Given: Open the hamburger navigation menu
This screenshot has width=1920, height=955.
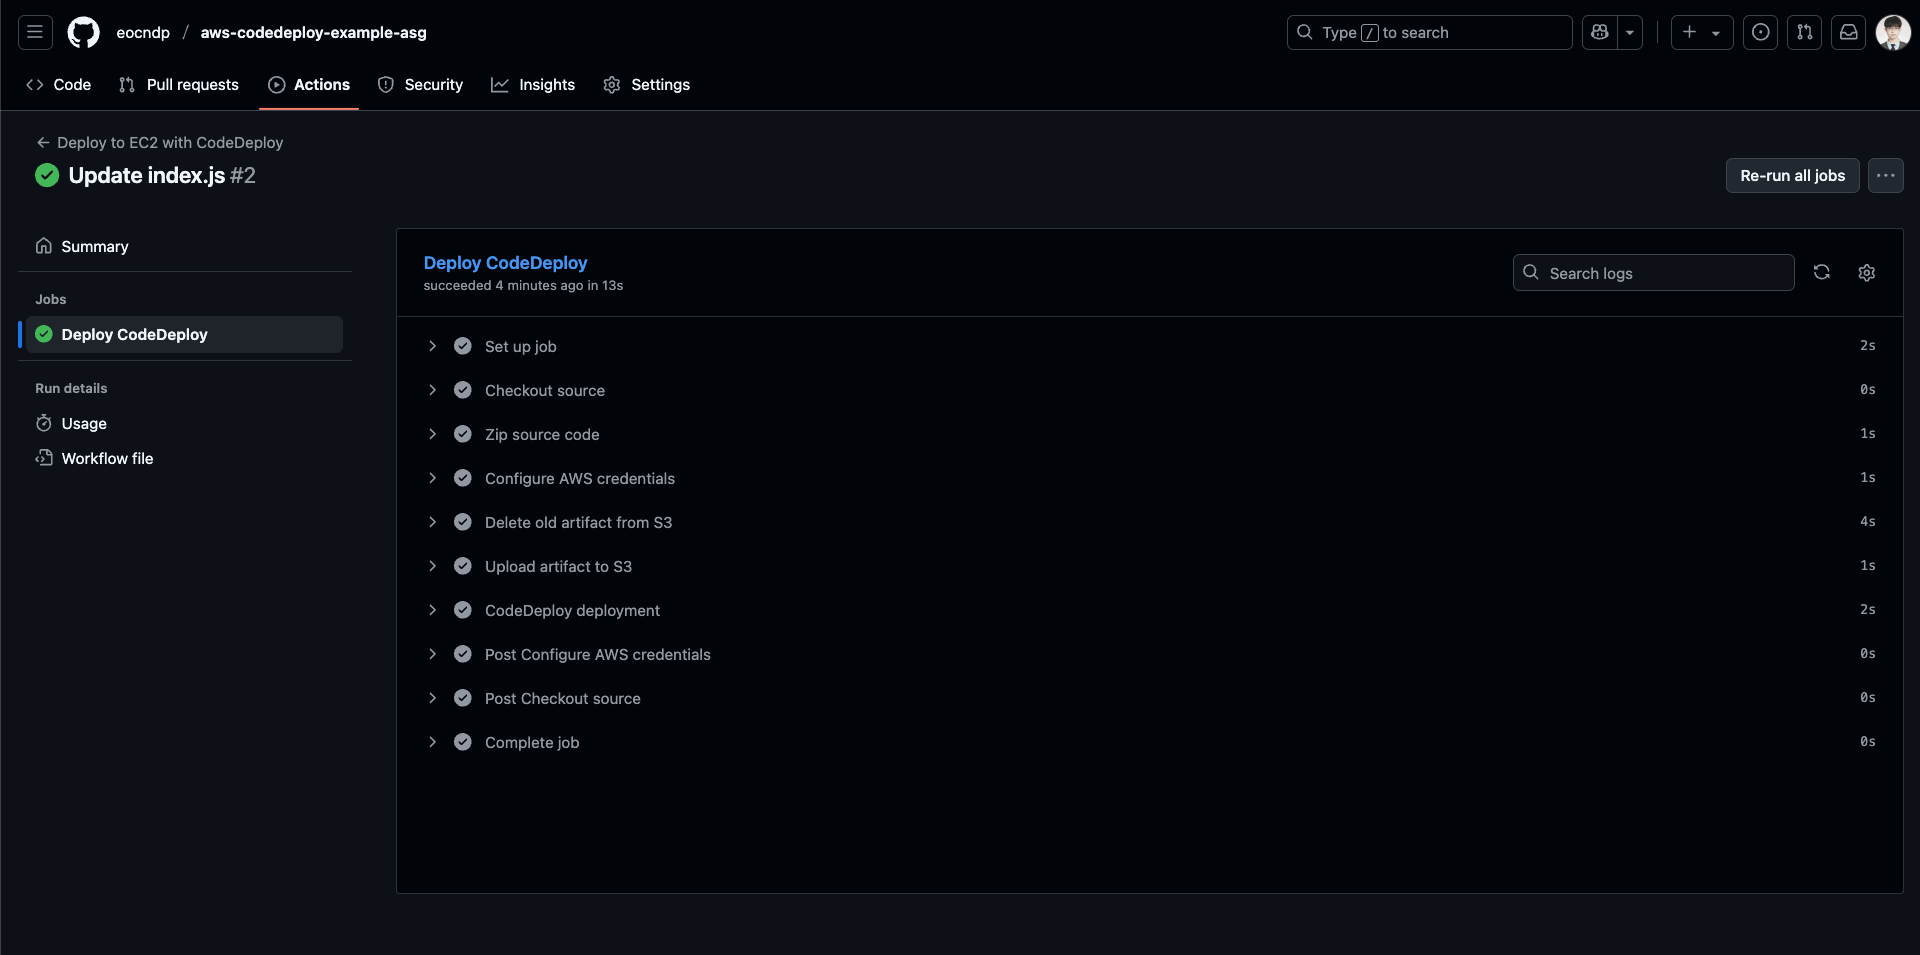Looking at the screenshot, I should (35, 32).
